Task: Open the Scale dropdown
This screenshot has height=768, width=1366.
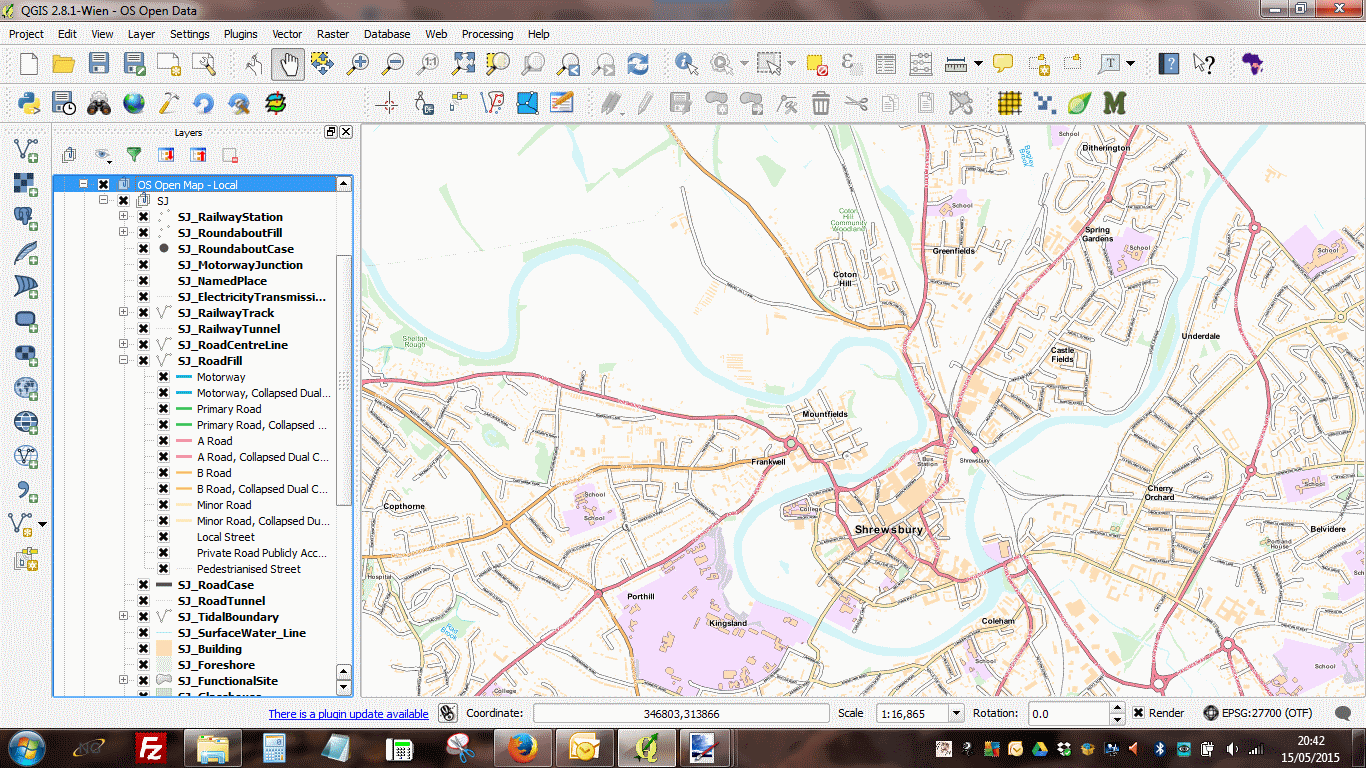Action: point(955,713)
